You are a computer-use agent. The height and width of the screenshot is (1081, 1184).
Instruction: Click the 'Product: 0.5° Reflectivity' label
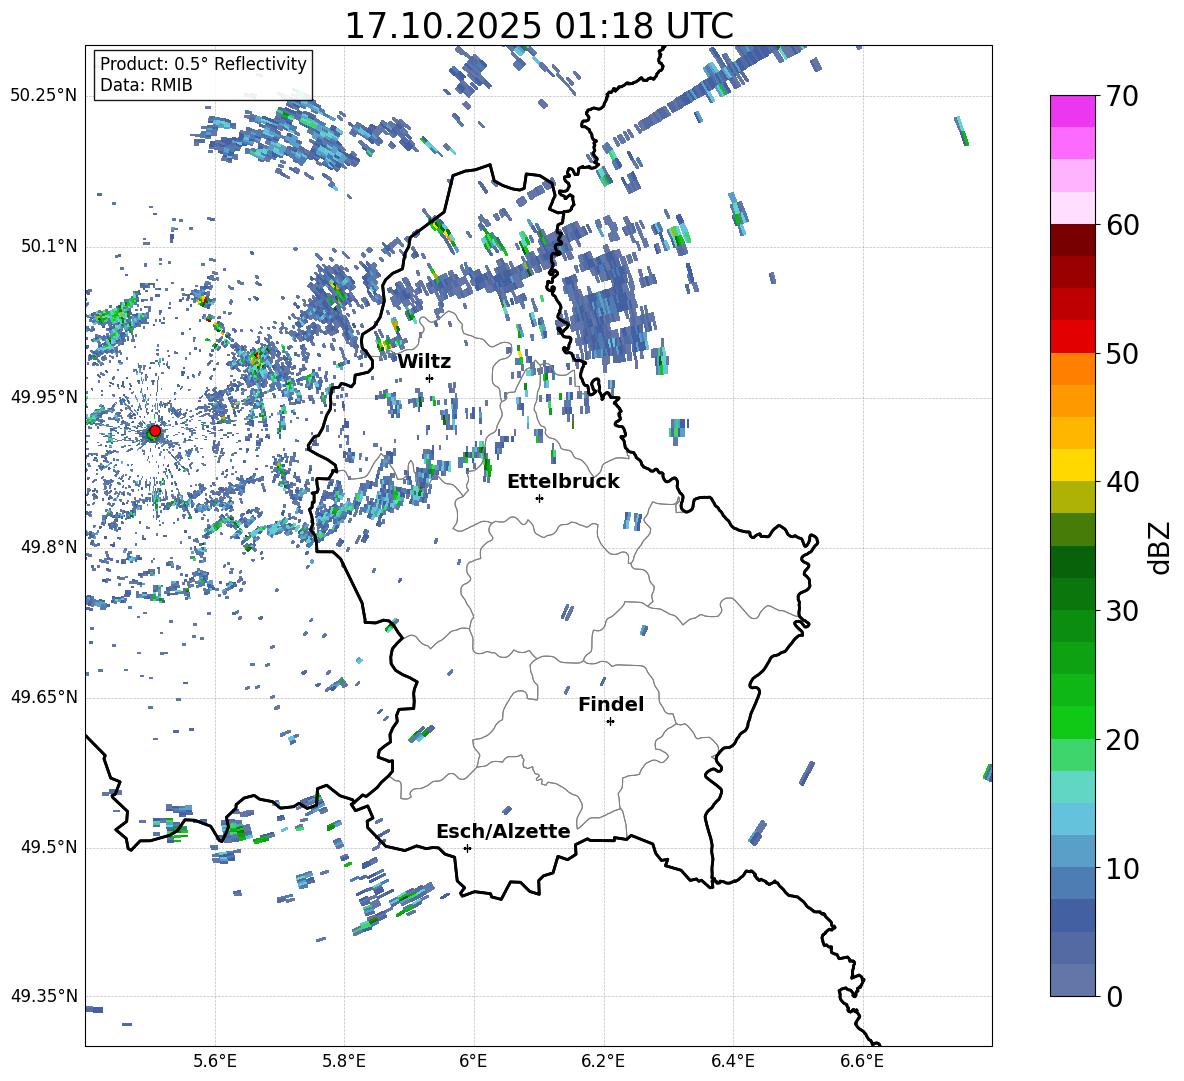pyautogui.click(x=203, y=64)
